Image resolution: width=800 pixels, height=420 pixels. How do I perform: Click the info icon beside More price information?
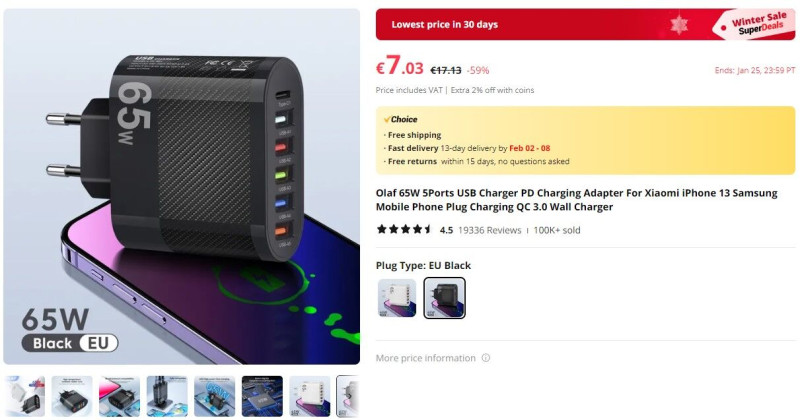pyautogui.click(x=486, y=358)
